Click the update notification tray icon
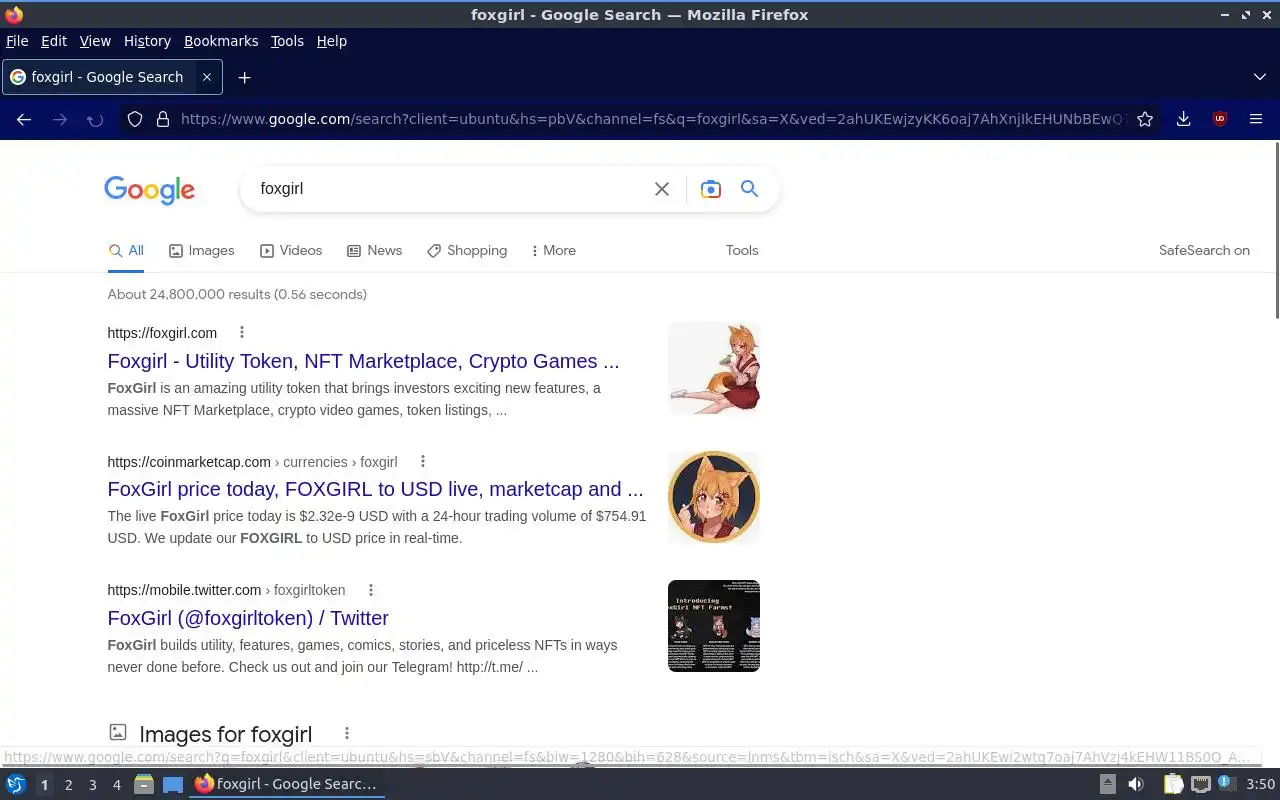The height and width of the screenshot is (800, 1280). [x=1226, y=784]
